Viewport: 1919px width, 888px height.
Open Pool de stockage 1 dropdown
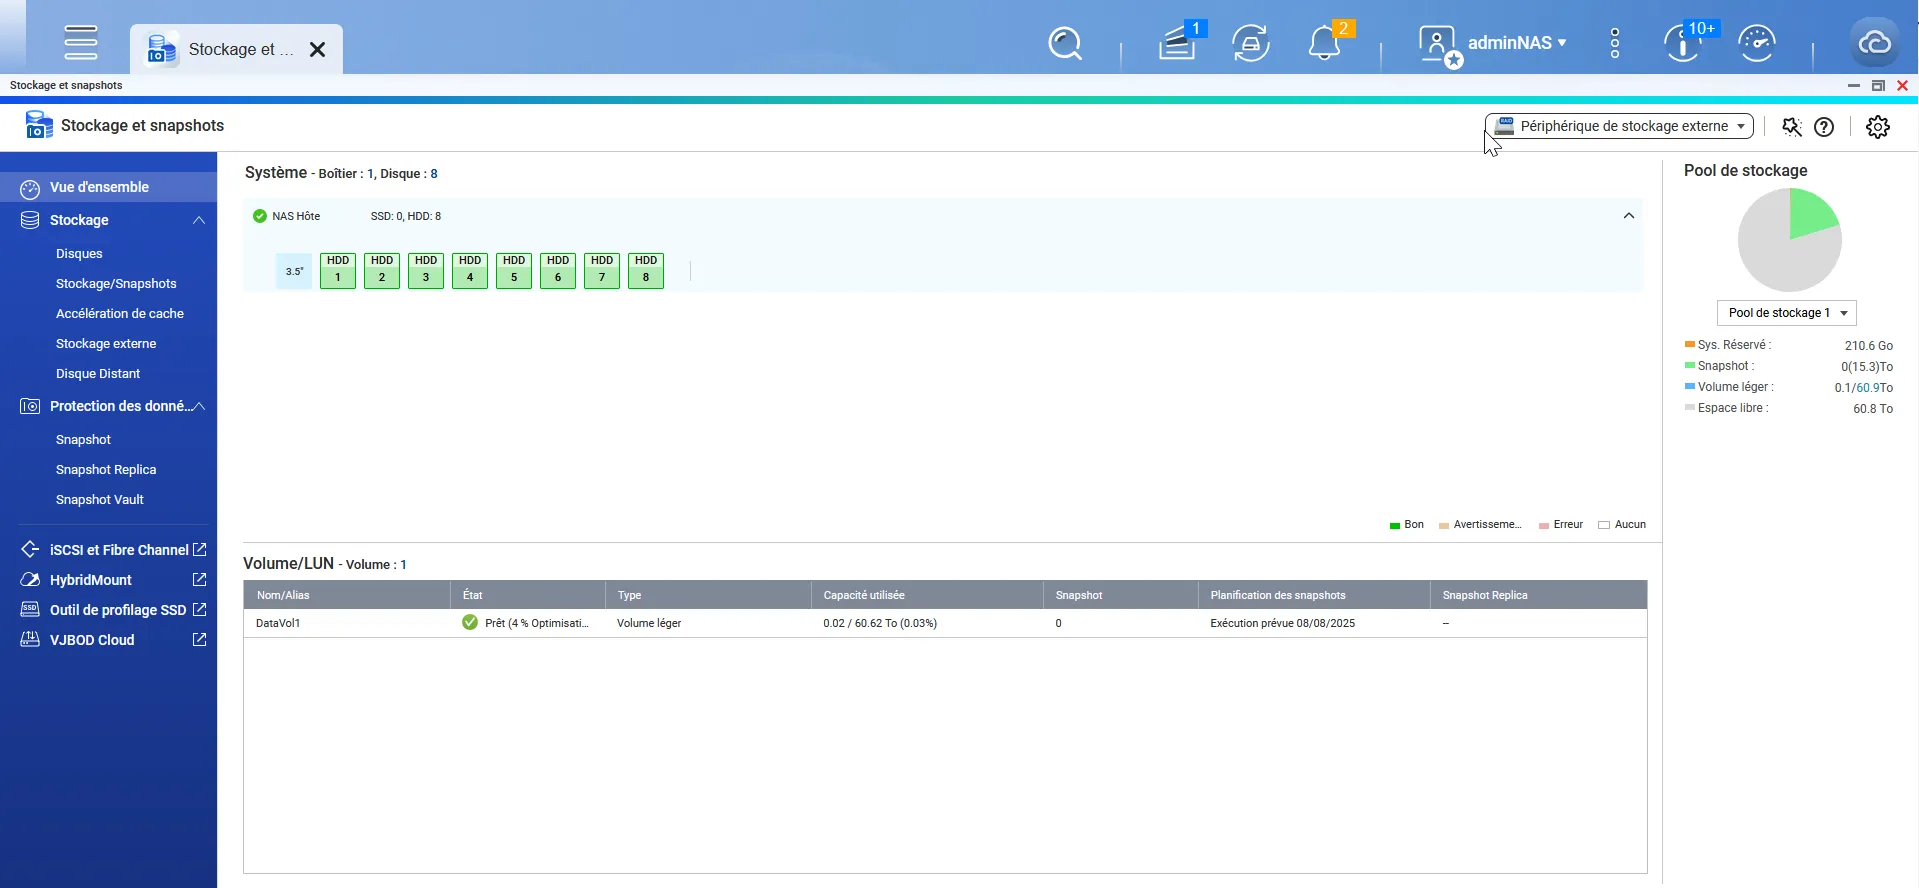pos(1786,313)
